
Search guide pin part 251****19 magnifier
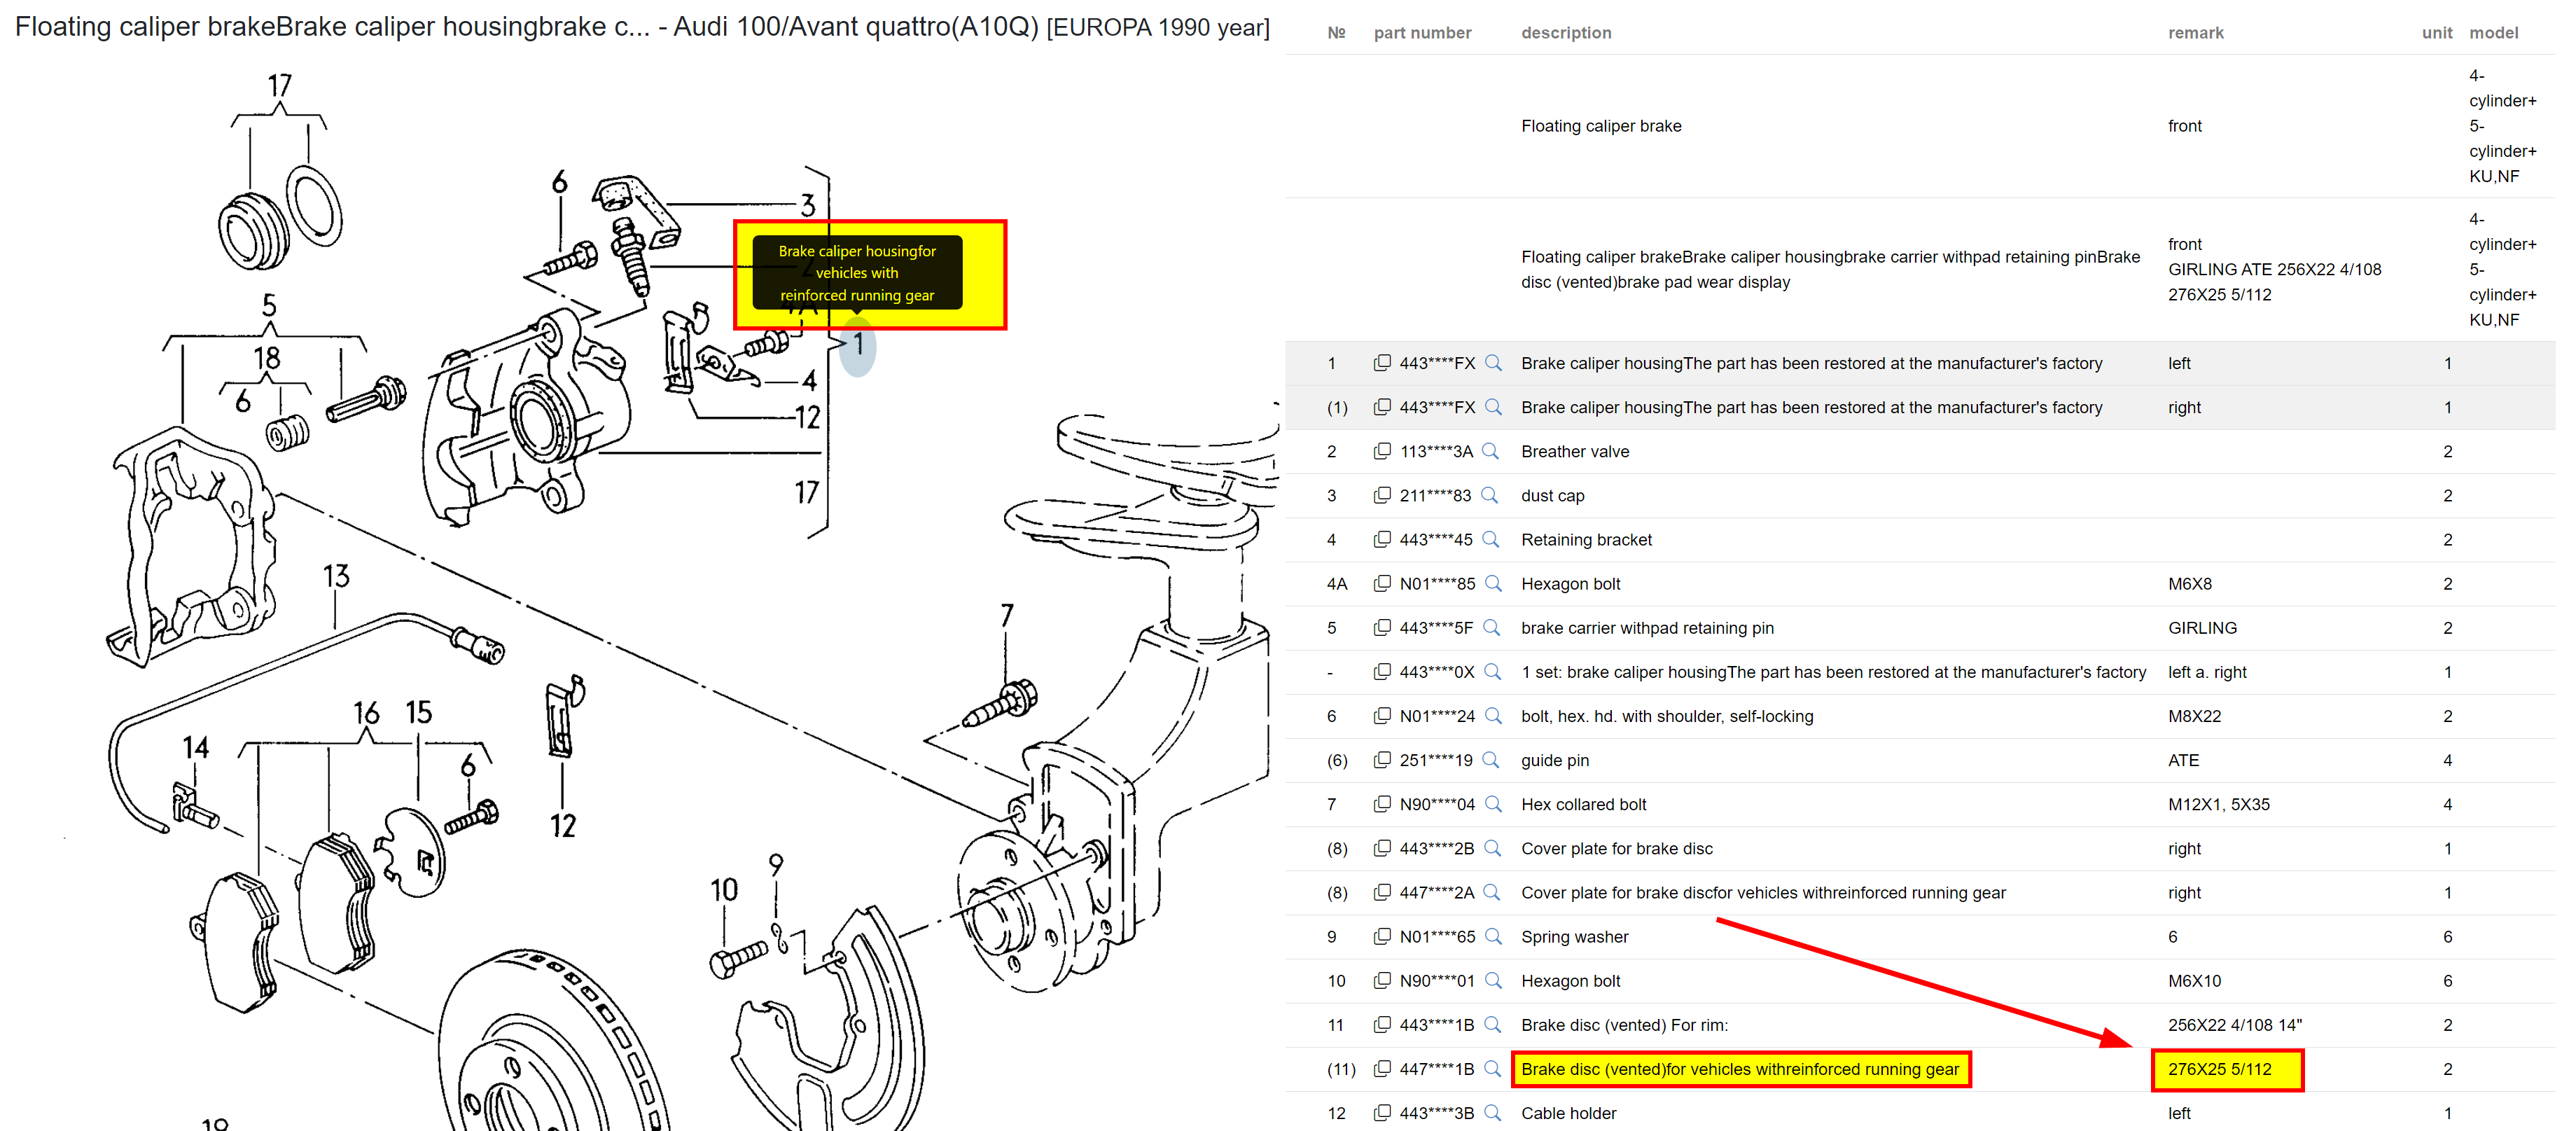1490,760
